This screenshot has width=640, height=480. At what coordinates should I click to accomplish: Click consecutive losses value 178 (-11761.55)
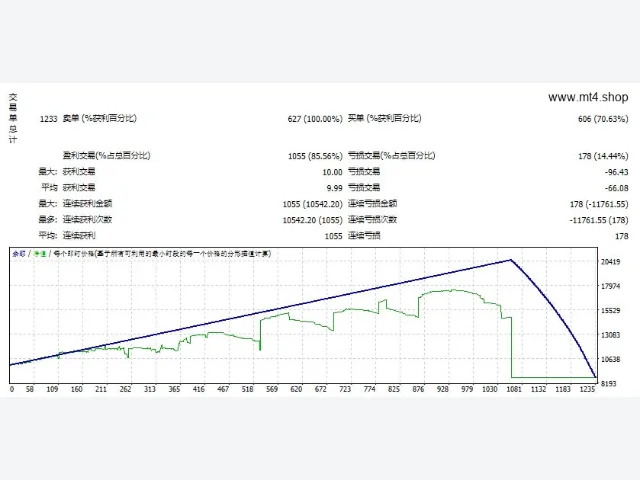click(599, 204)
